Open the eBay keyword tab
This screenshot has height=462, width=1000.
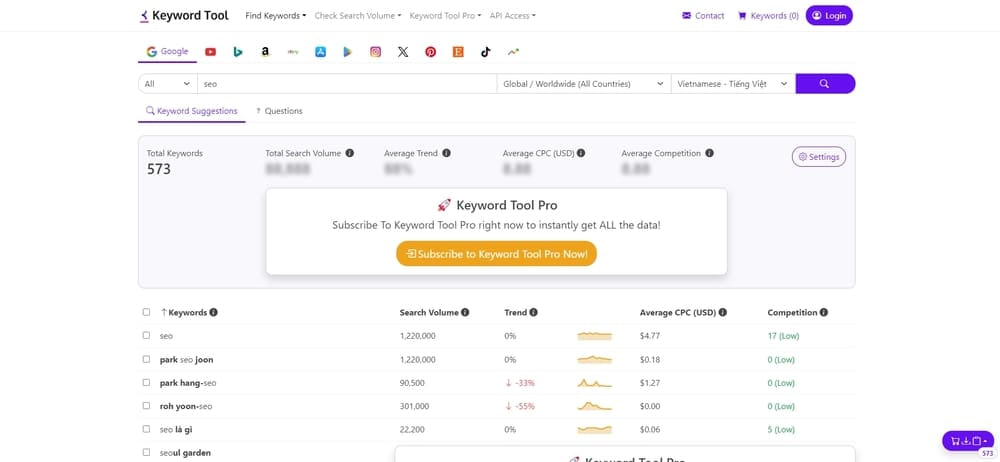(x=293, y=52)
